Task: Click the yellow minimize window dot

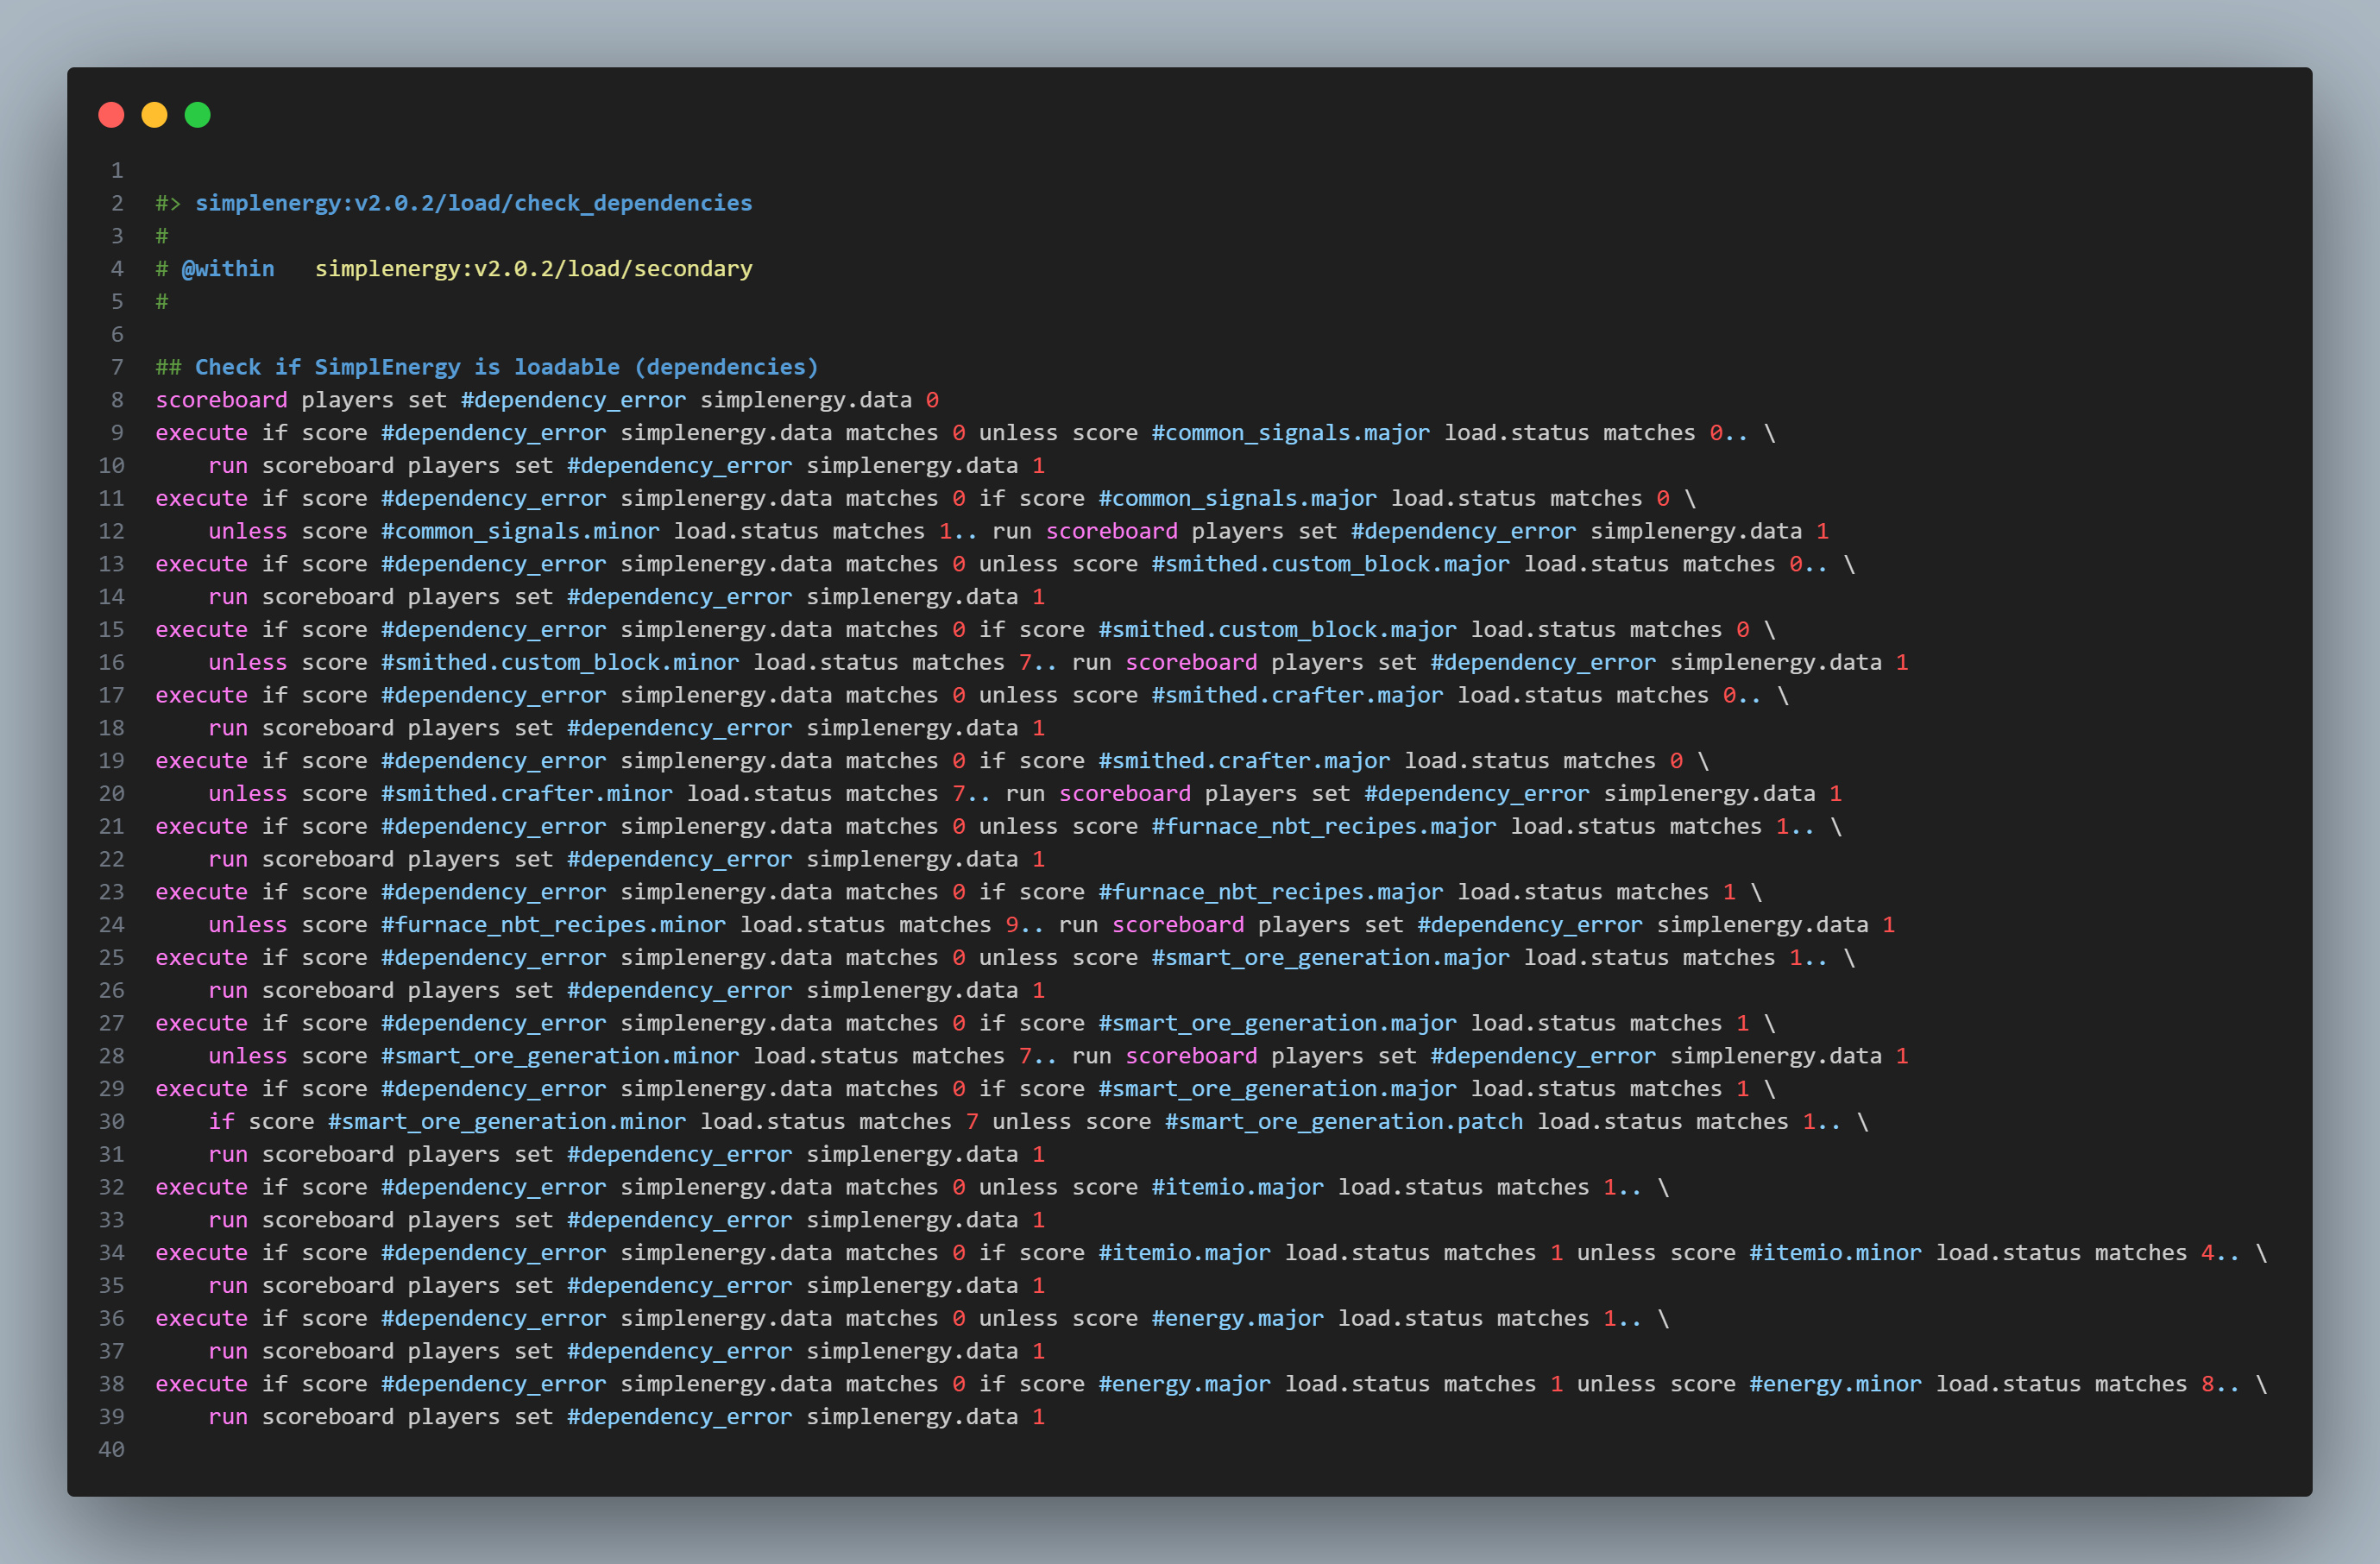Action: click(x=154, y=115)
